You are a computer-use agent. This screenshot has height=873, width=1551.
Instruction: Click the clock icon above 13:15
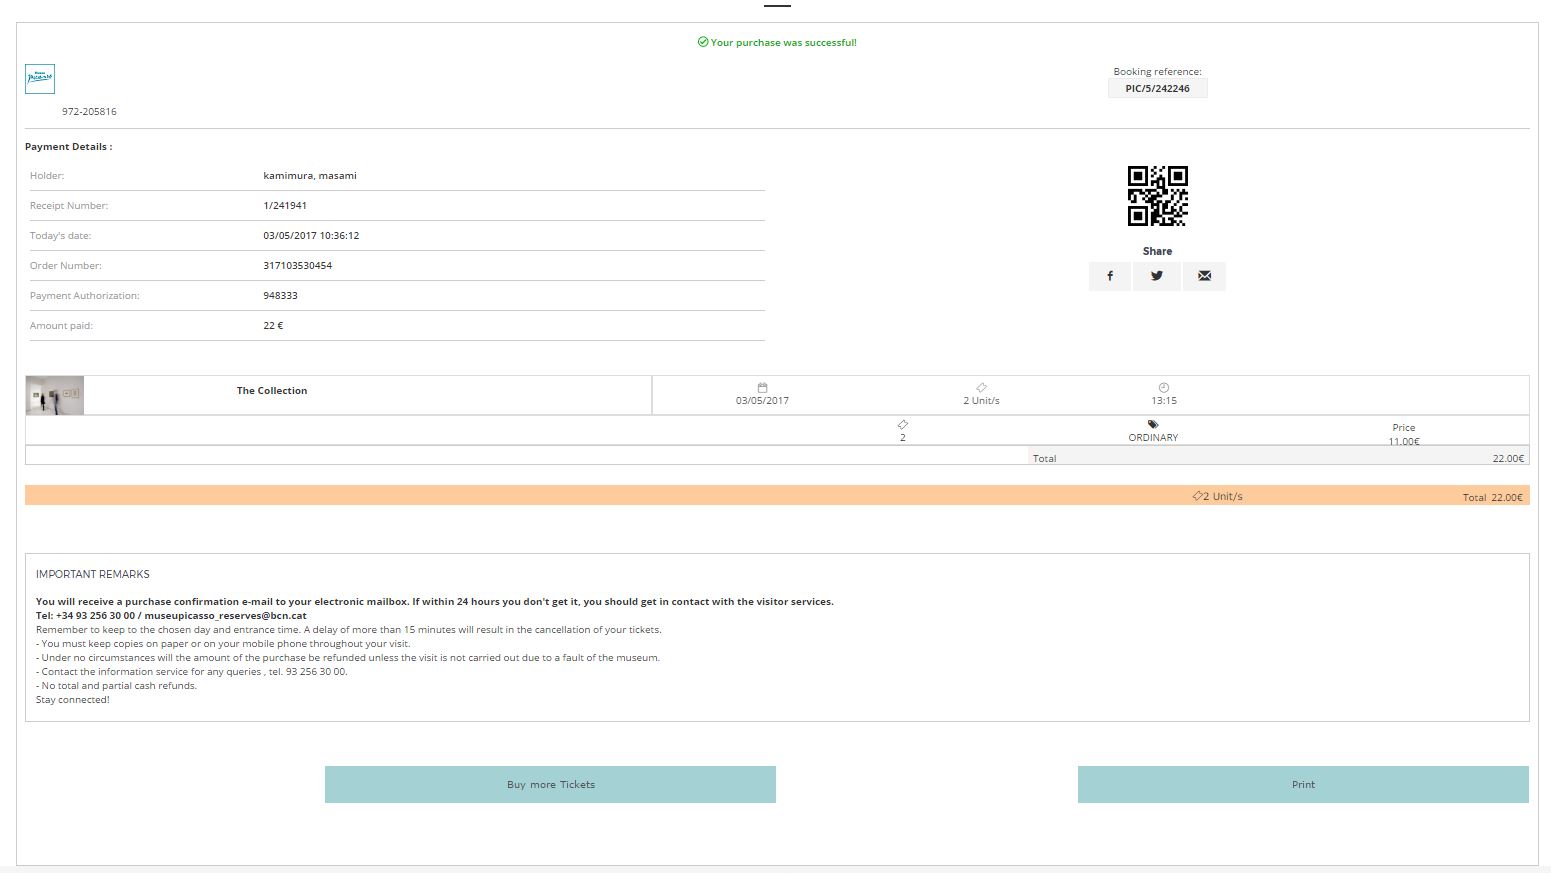coord(1164,387)
